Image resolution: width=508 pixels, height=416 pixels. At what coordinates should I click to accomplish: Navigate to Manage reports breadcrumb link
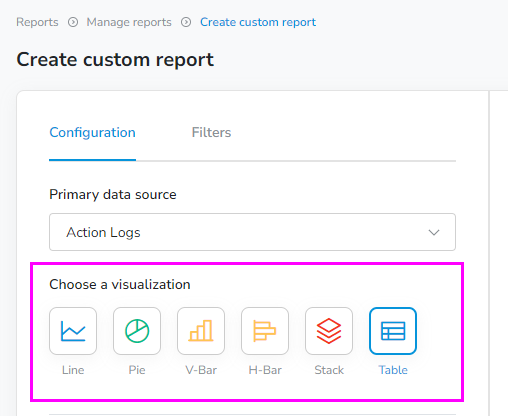pos(129,22)
